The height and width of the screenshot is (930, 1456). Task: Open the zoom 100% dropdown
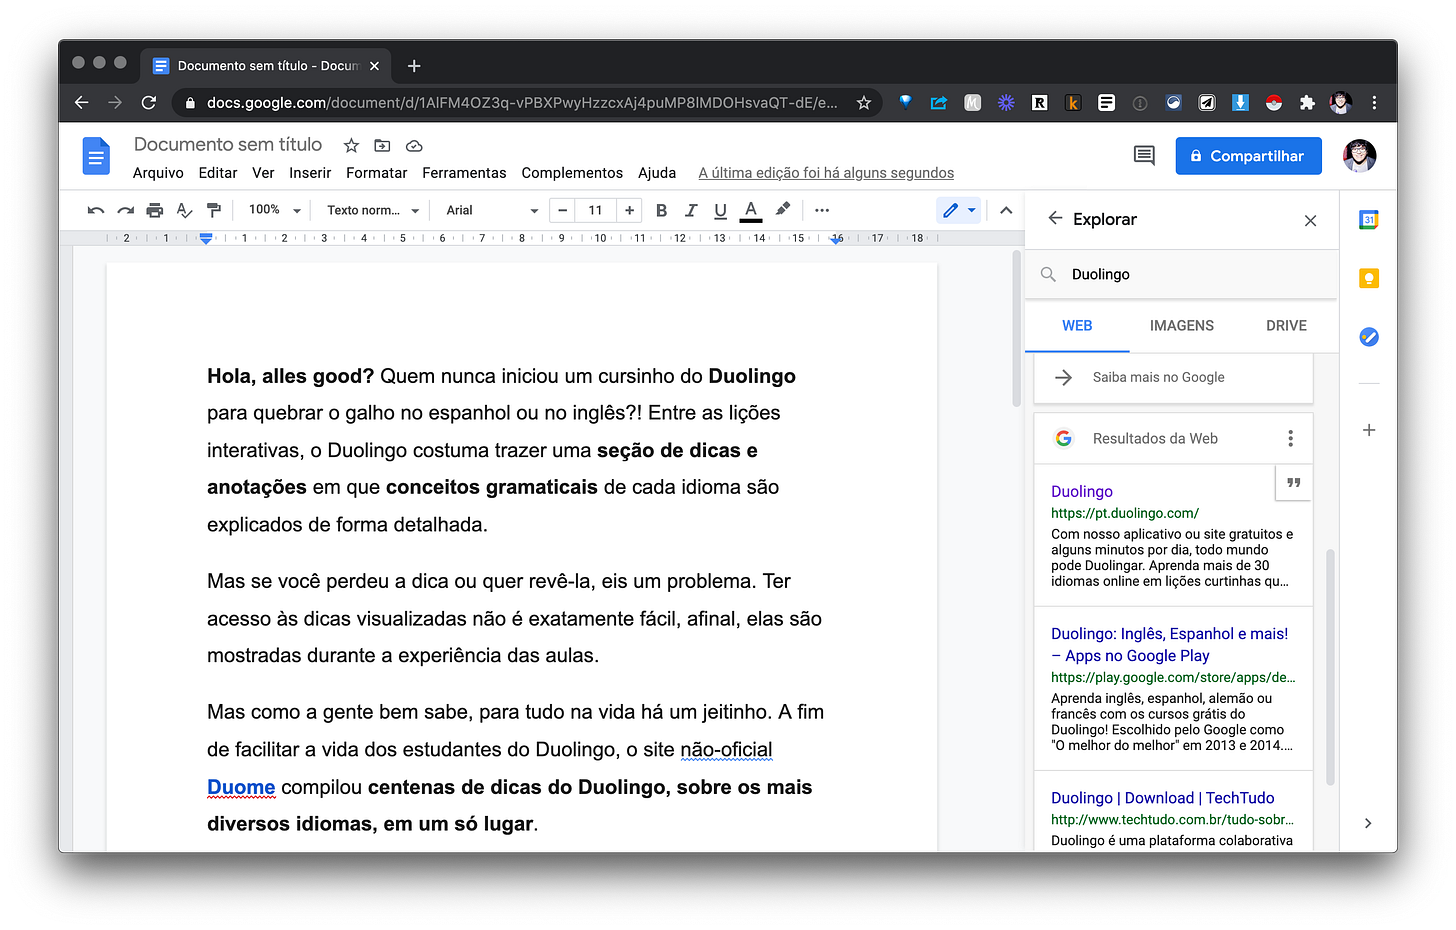coord(274,210)
